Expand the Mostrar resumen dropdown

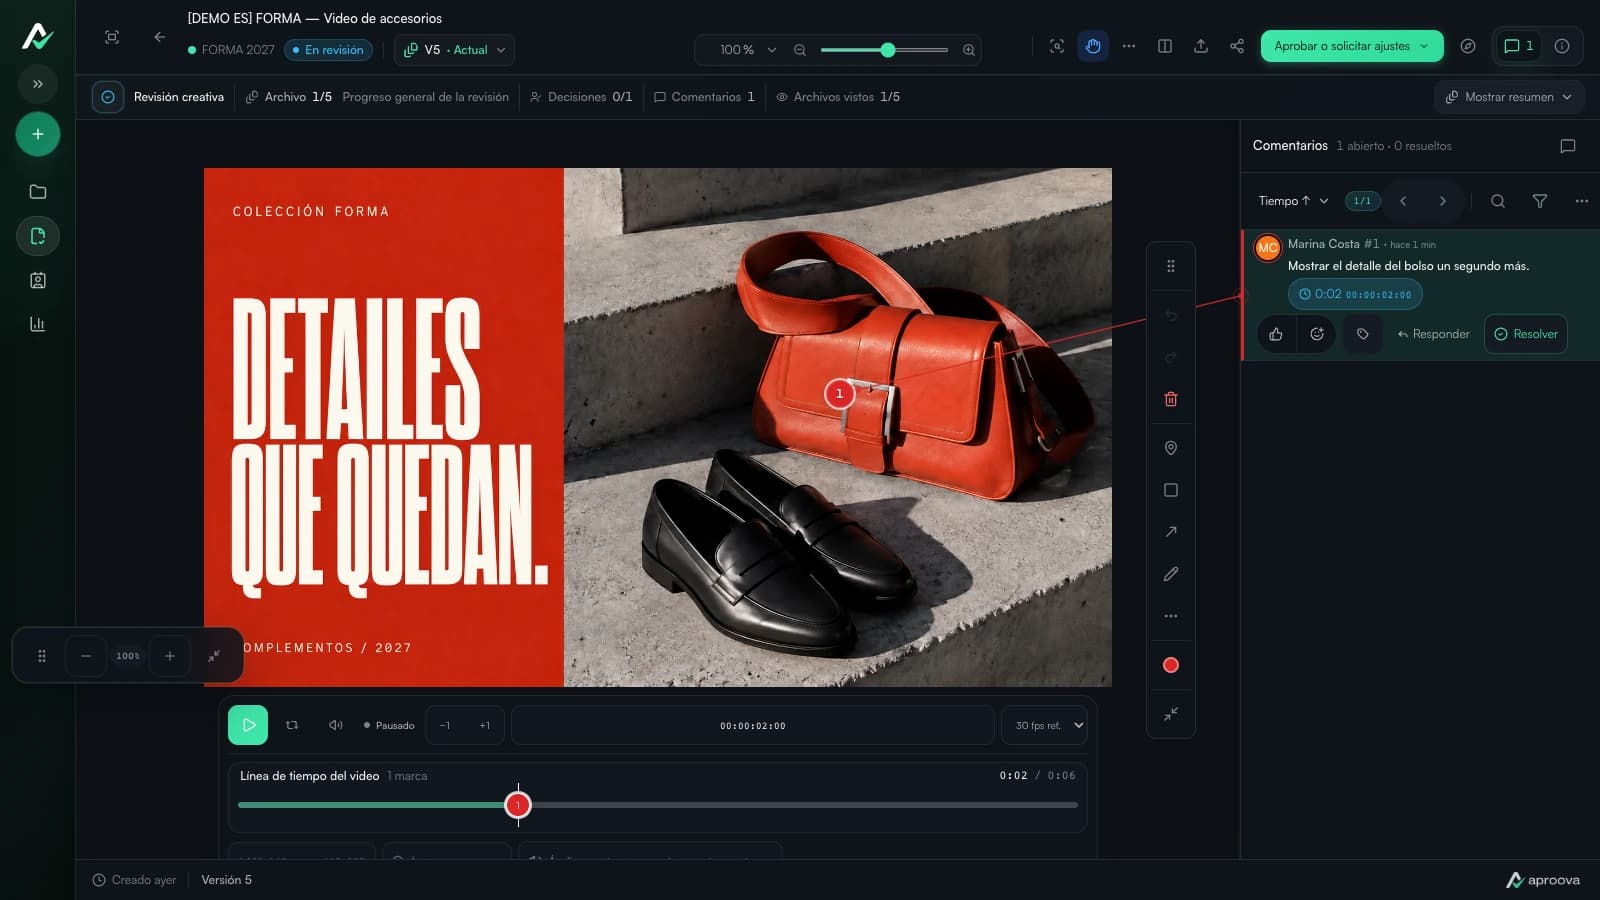(1509, 97)
